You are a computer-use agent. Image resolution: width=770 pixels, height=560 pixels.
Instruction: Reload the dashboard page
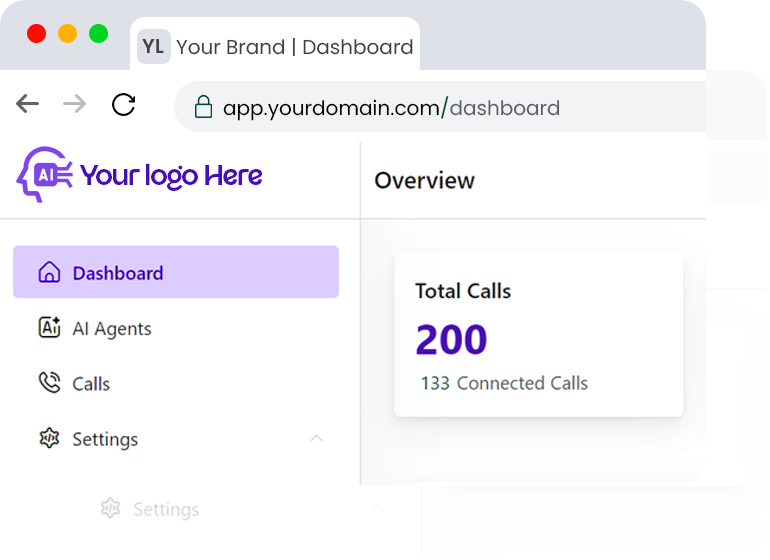123,104
